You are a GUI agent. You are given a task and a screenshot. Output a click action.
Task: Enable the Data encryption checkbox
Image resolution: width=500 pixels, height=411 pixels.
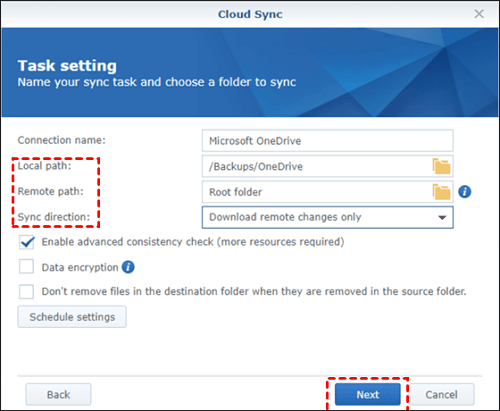pyautogui.click(x=26, y=267)
